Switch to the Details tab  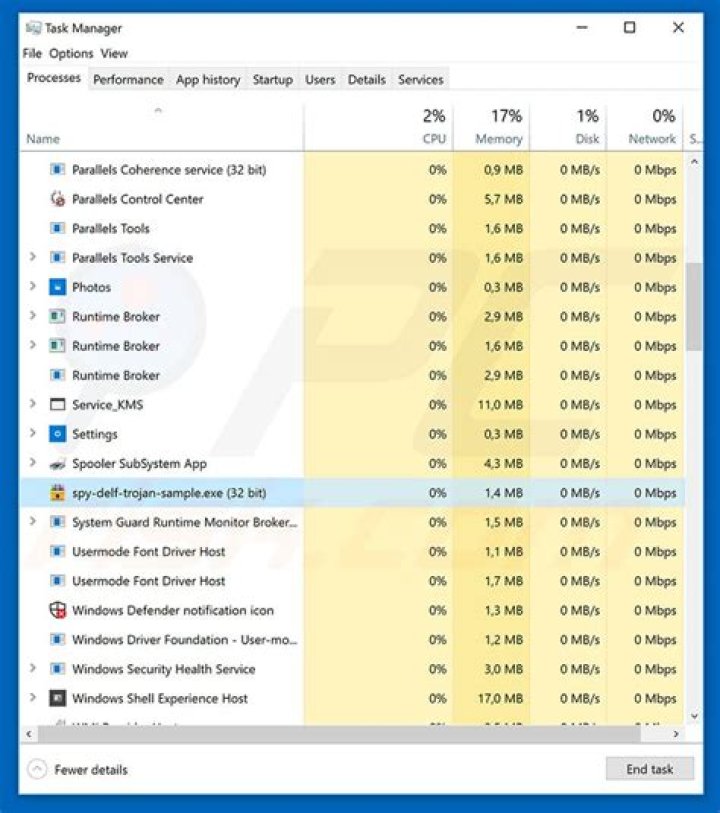pyautogui.click(x=366, y=79)
